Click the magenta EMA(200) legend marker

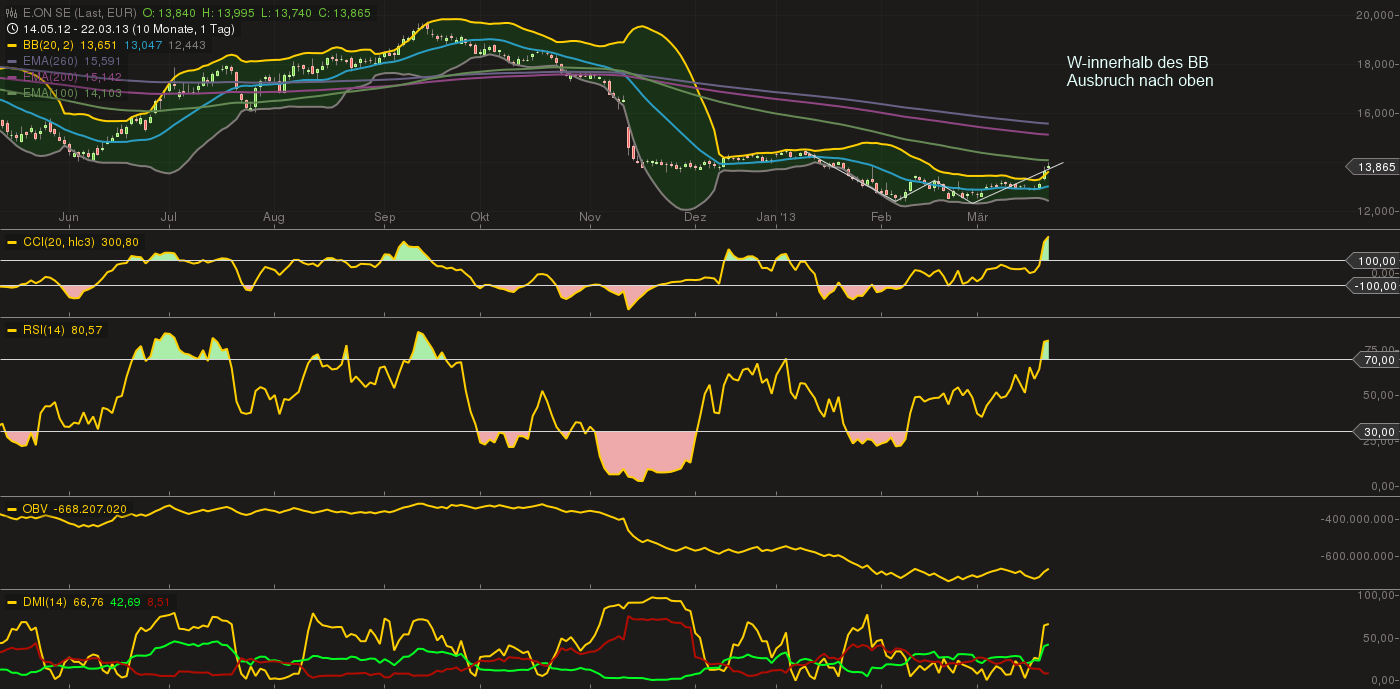point(12,77)
